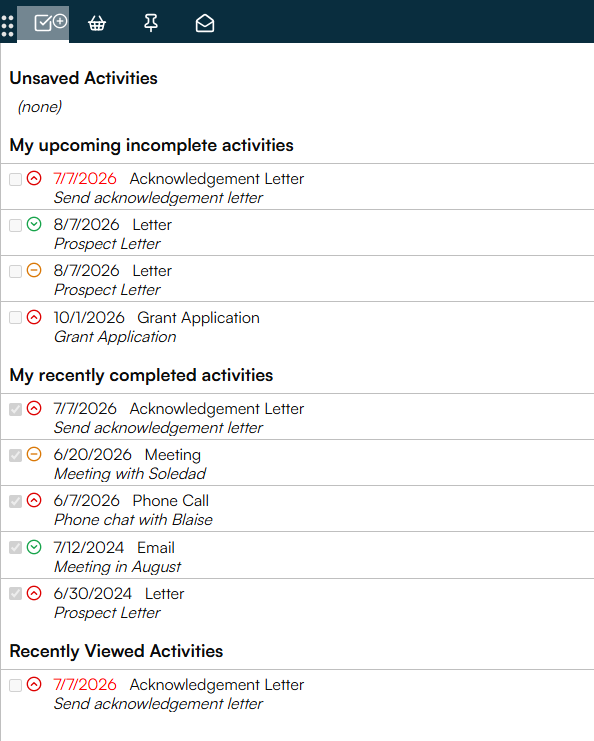Click red priority icon beside Phone Call
Viewport: 594px width, 741px height.
[34, 500]
